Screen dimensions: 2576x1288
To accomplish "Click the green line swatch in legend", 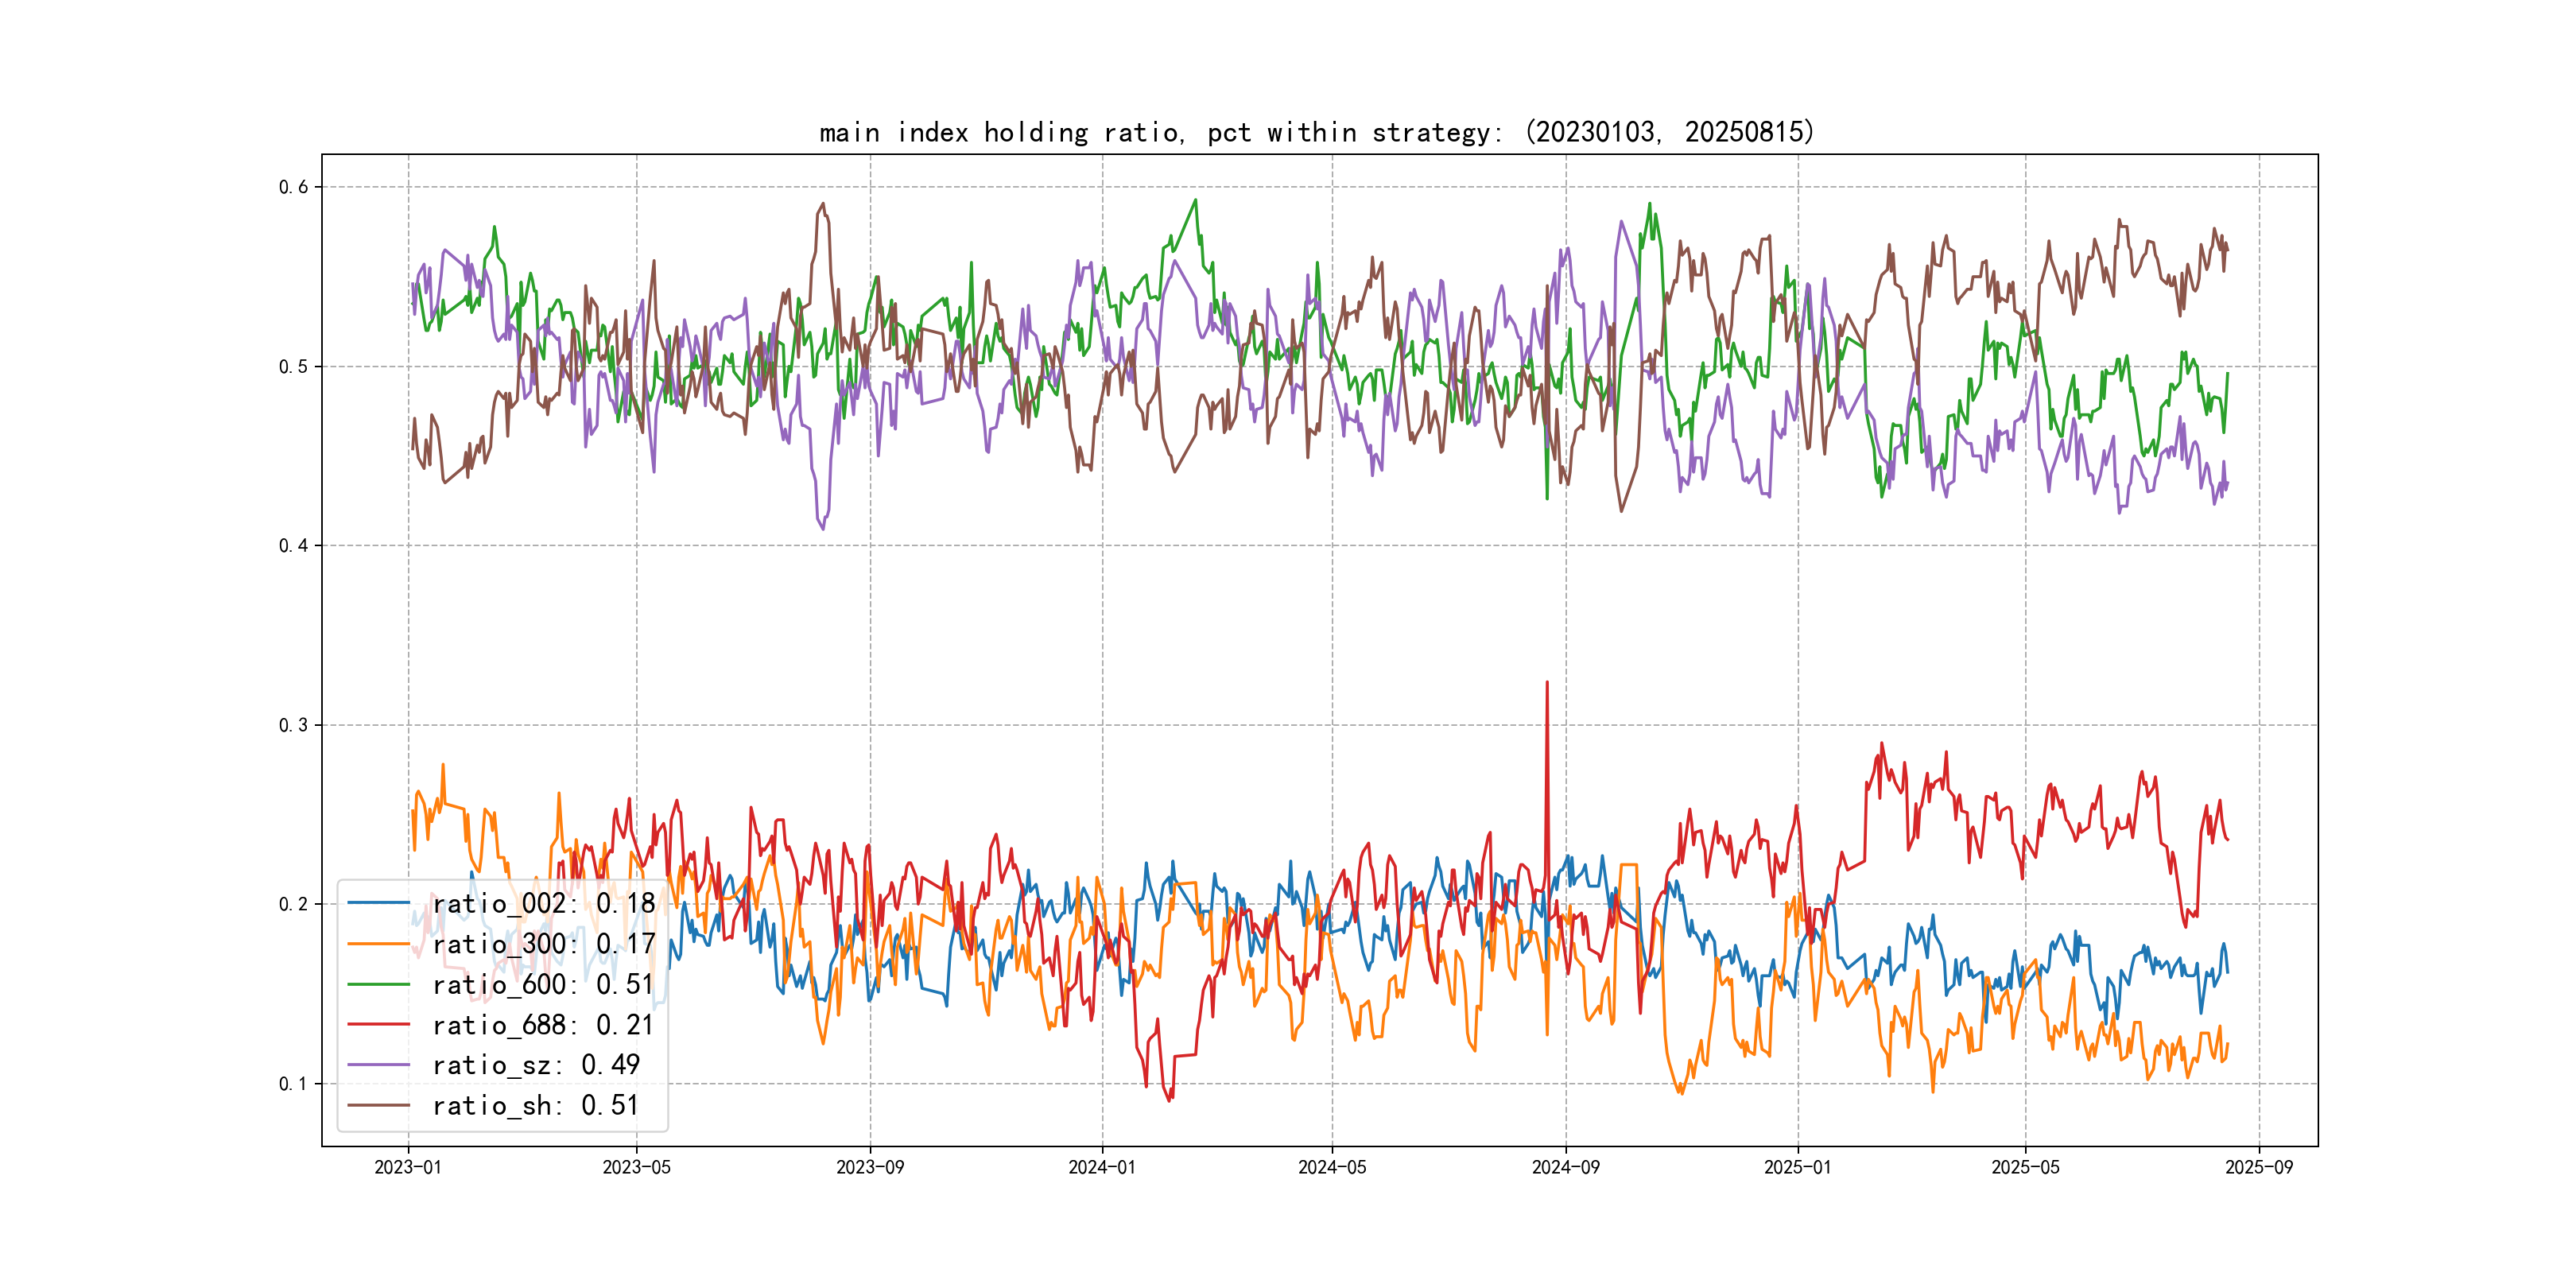I will (x=378, y=984).
